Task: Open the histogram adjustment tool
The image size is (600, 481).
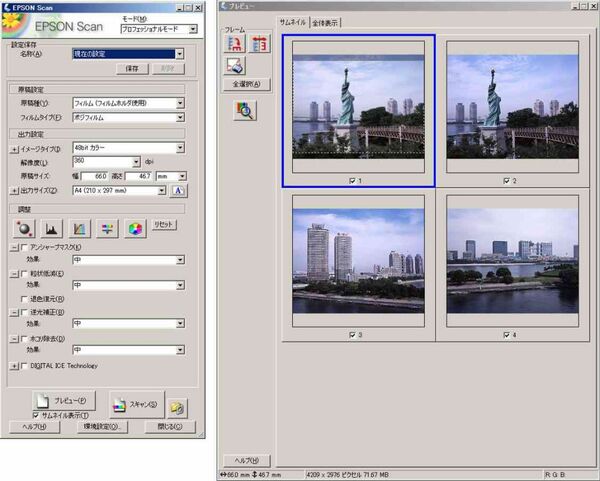Action: (52, 229)
